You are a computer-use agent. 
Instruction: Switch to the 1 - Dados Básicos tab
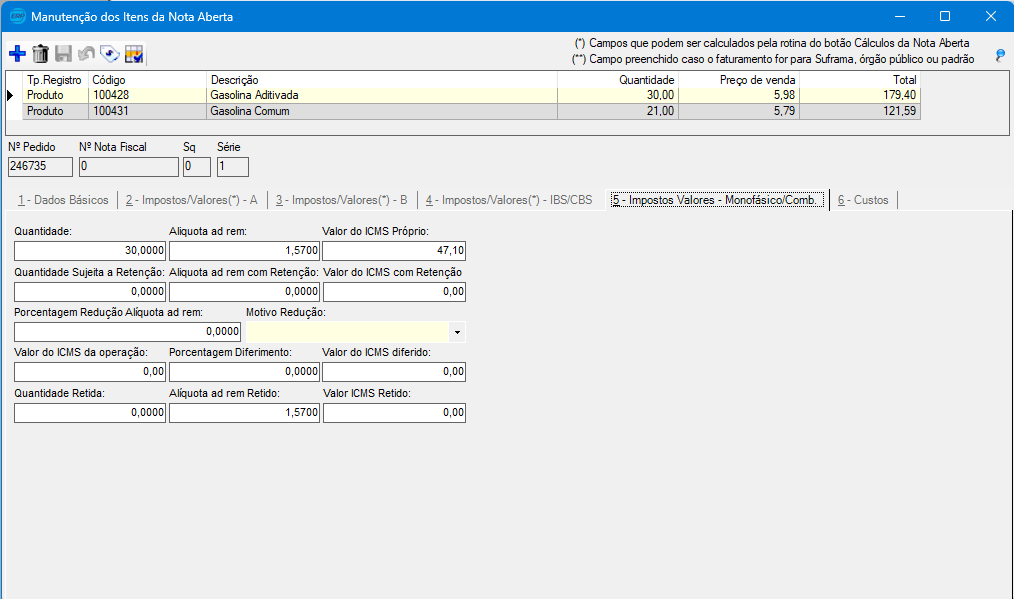click(62, 200)
